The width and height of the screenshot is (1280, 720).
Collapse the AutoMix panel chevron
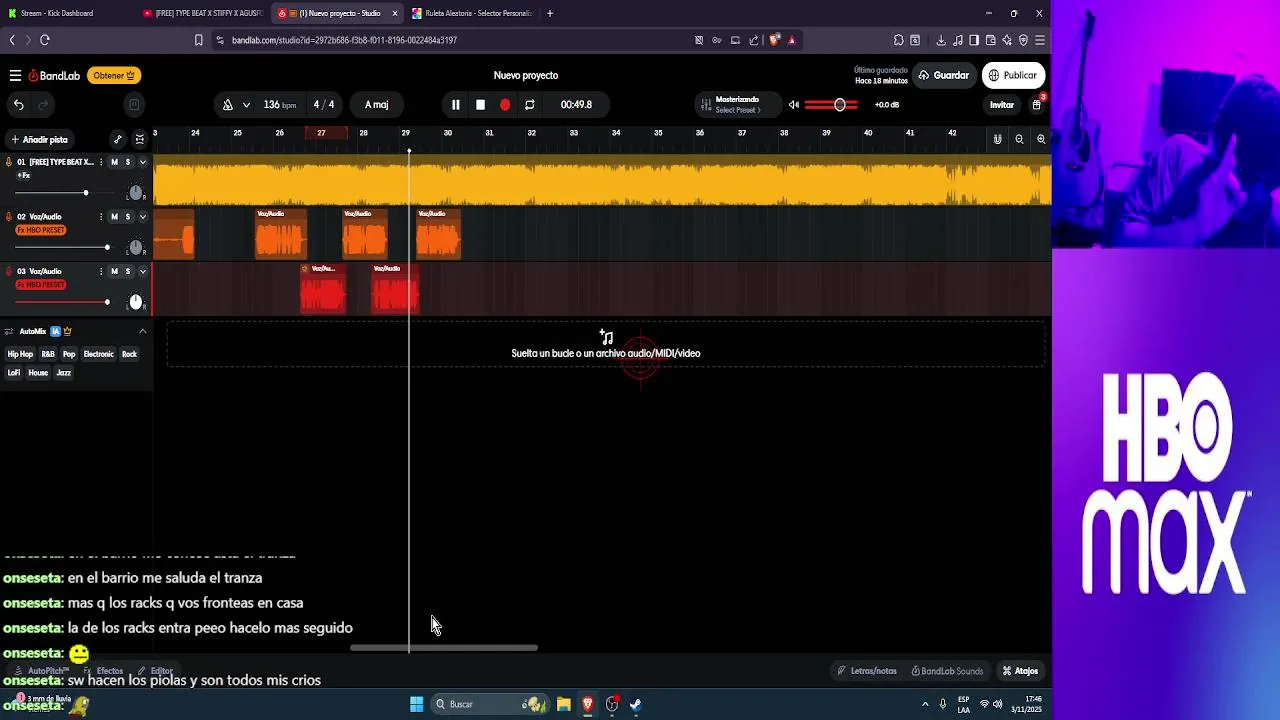142,331
